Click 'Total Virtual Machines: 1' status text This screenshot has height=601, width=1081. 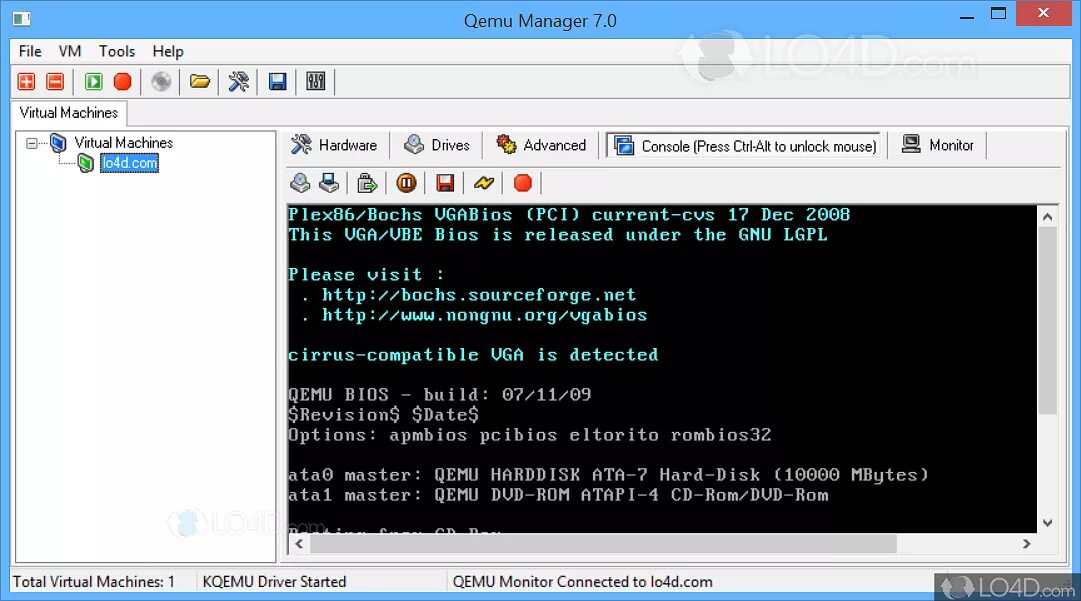(94, 582)
